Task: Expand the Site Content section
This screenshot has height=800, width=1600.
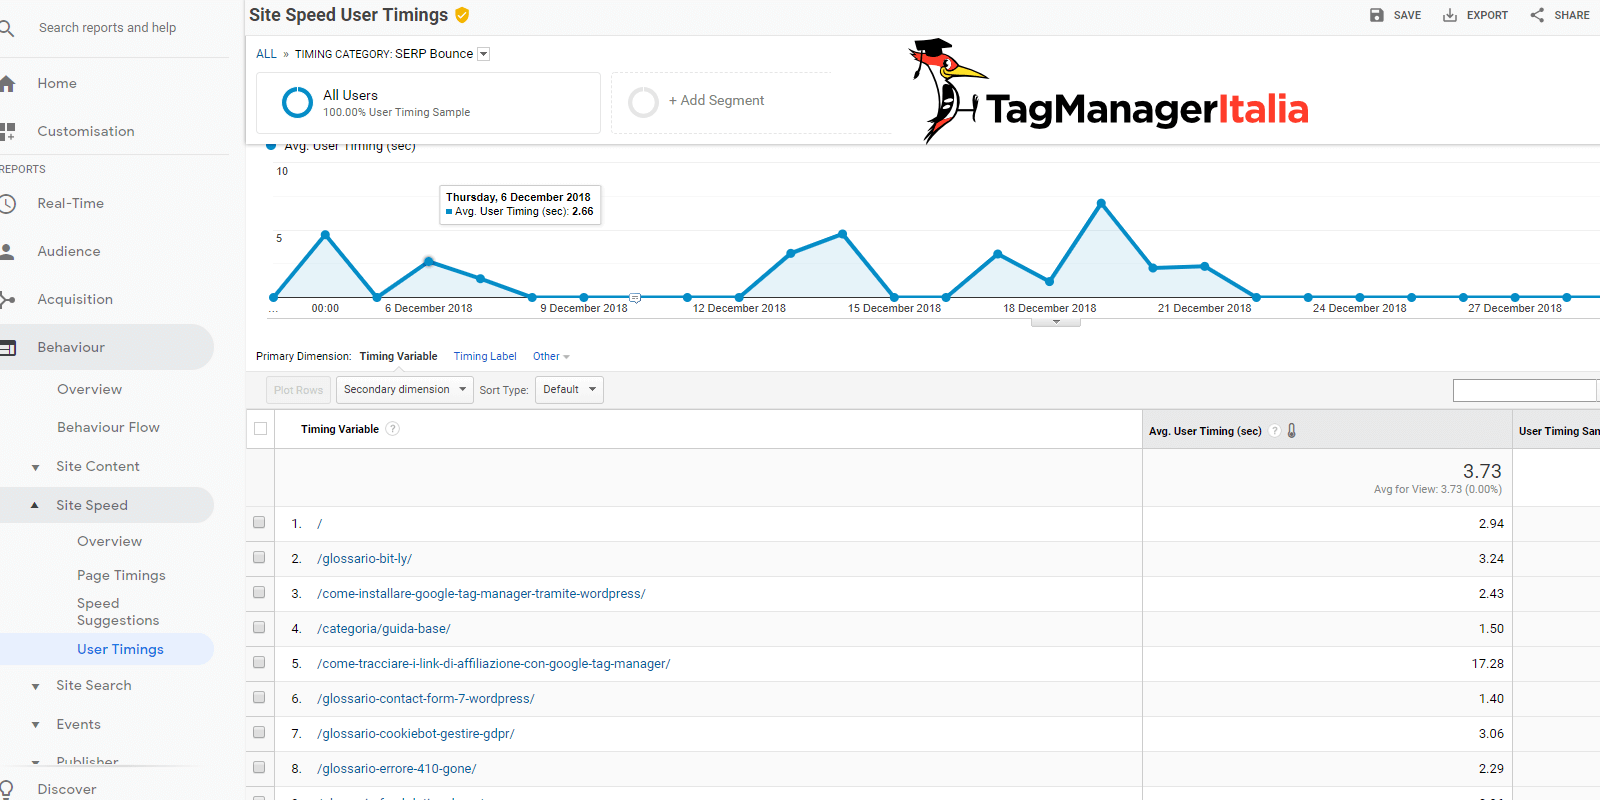Action: point(36,467)
